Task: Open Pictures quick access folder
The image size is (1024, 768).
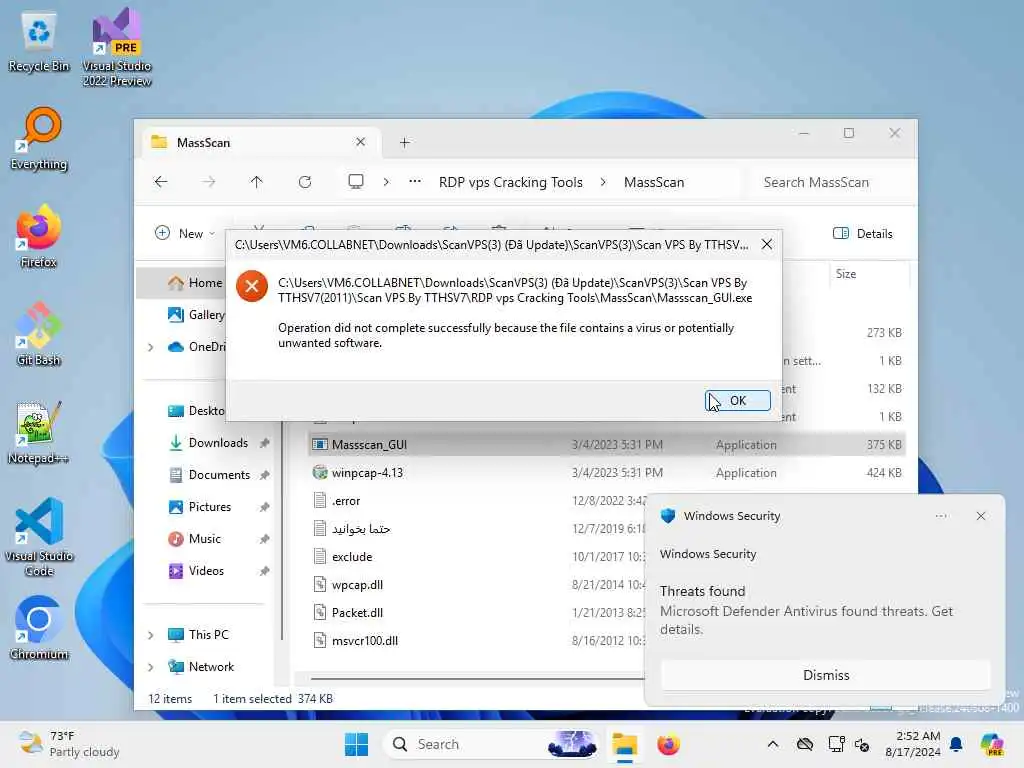Action: pyautogui.click(x=209, y=507)
